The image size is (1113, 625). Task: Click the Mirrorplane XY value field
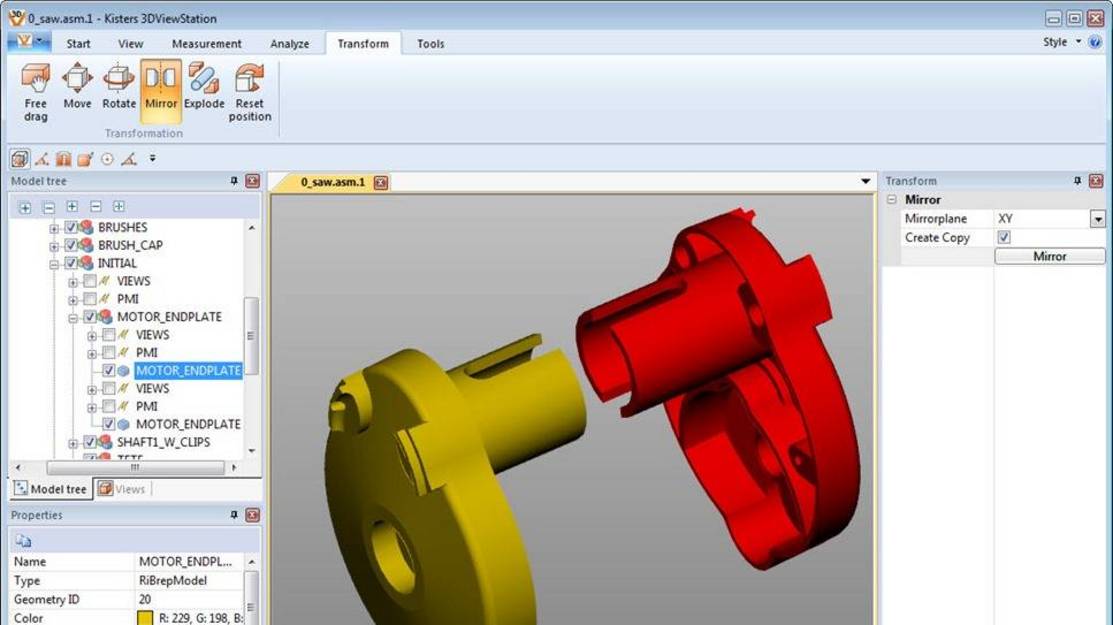(1042, 219)
